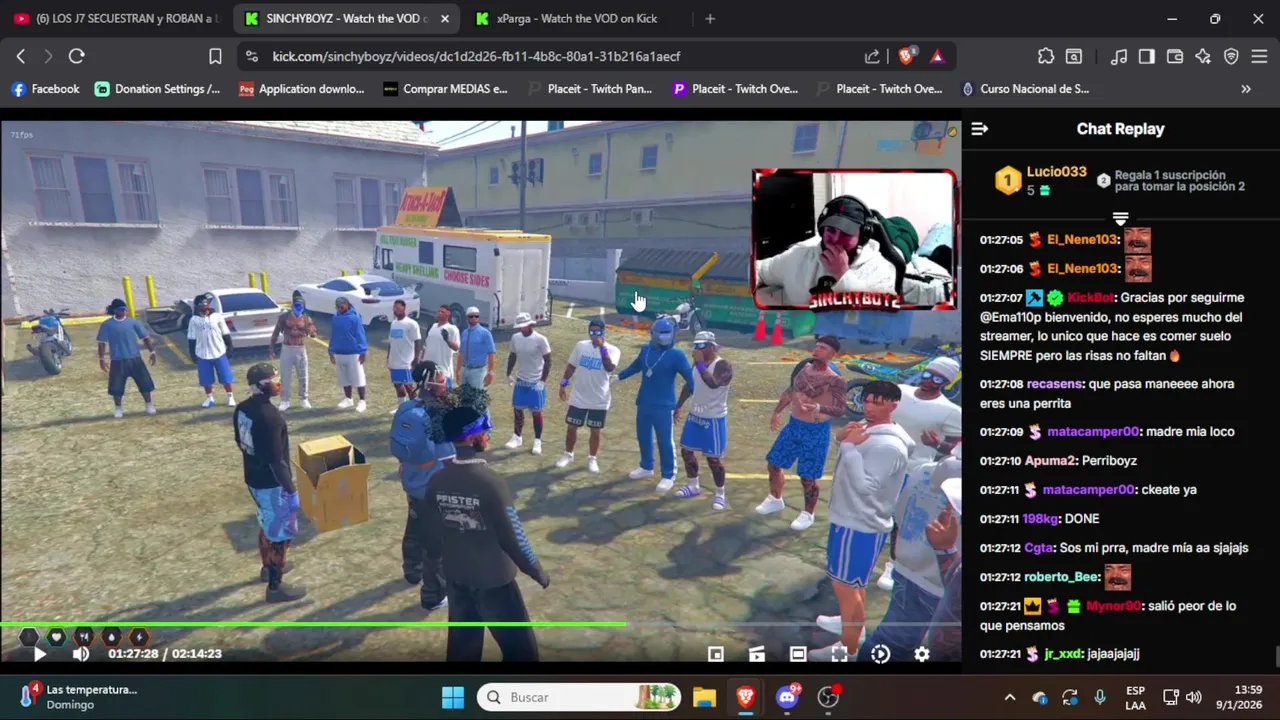Switch to the YouTube LOS J7 tab

tap(117, 19)
